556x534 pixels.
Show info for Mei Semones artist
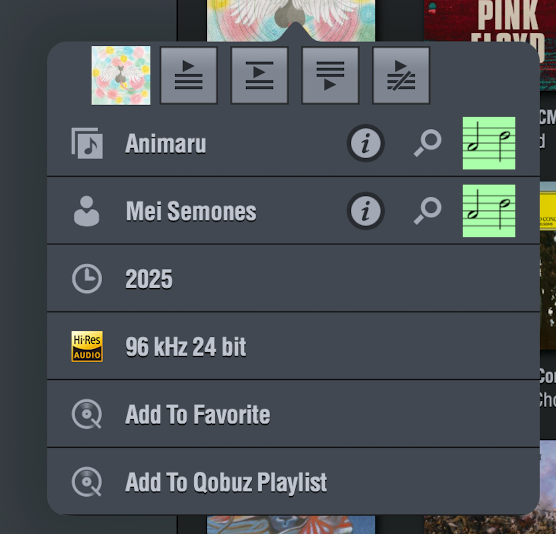[366, 211]
